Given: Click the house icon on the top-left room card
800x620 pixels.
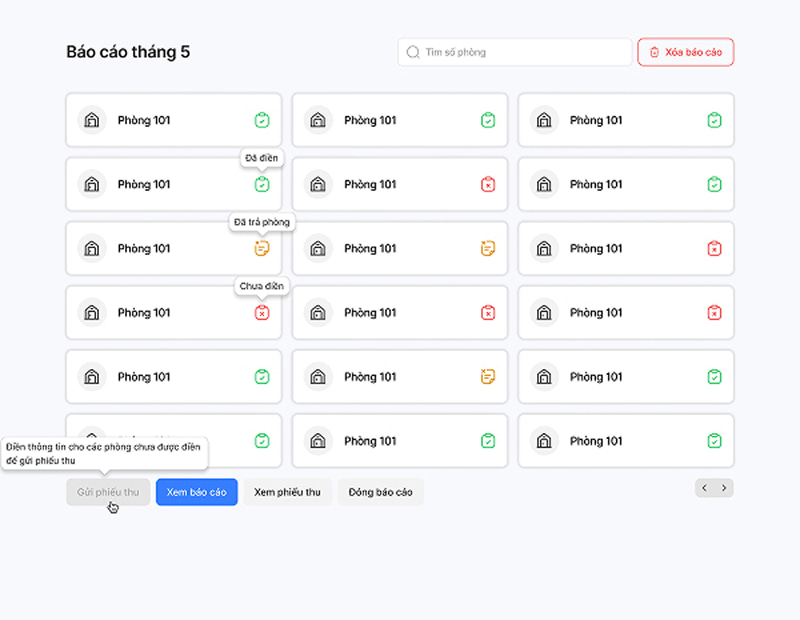Looking at the screenshot, I should [92, 120].
